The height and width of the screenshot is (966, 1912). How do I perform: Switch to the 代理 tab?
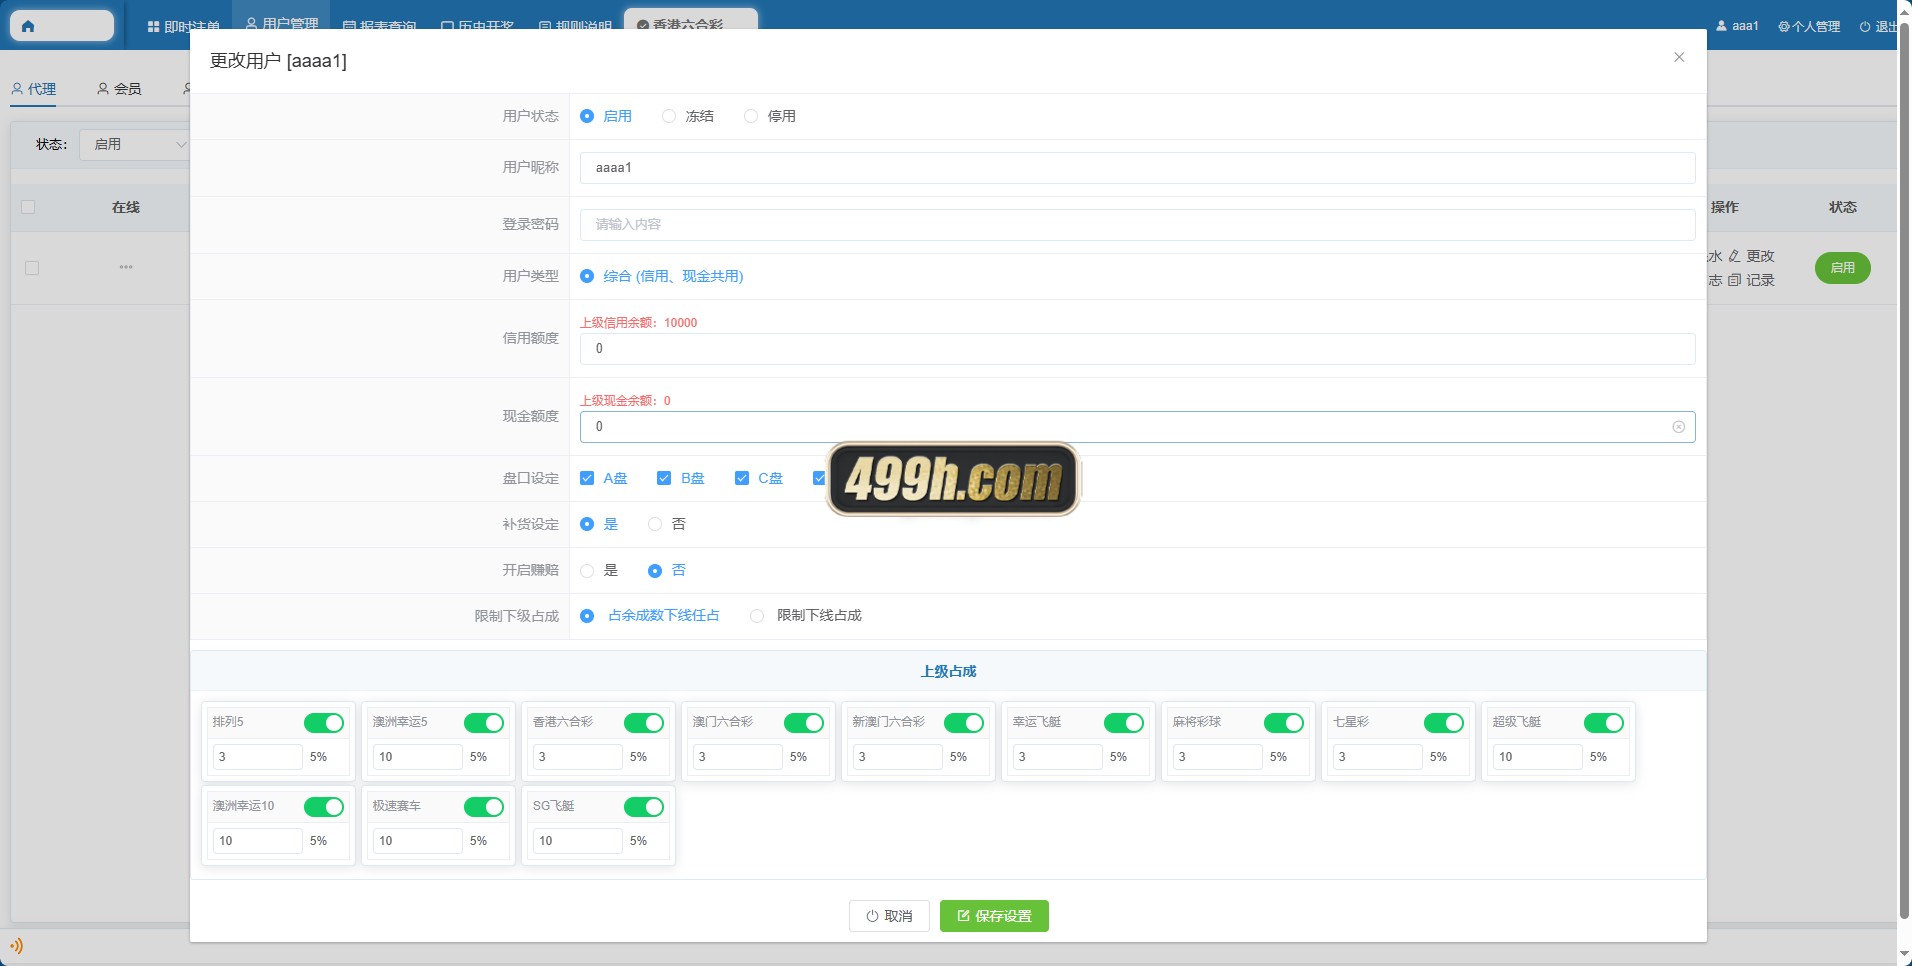pyautogui.click(x=34, y=89)
